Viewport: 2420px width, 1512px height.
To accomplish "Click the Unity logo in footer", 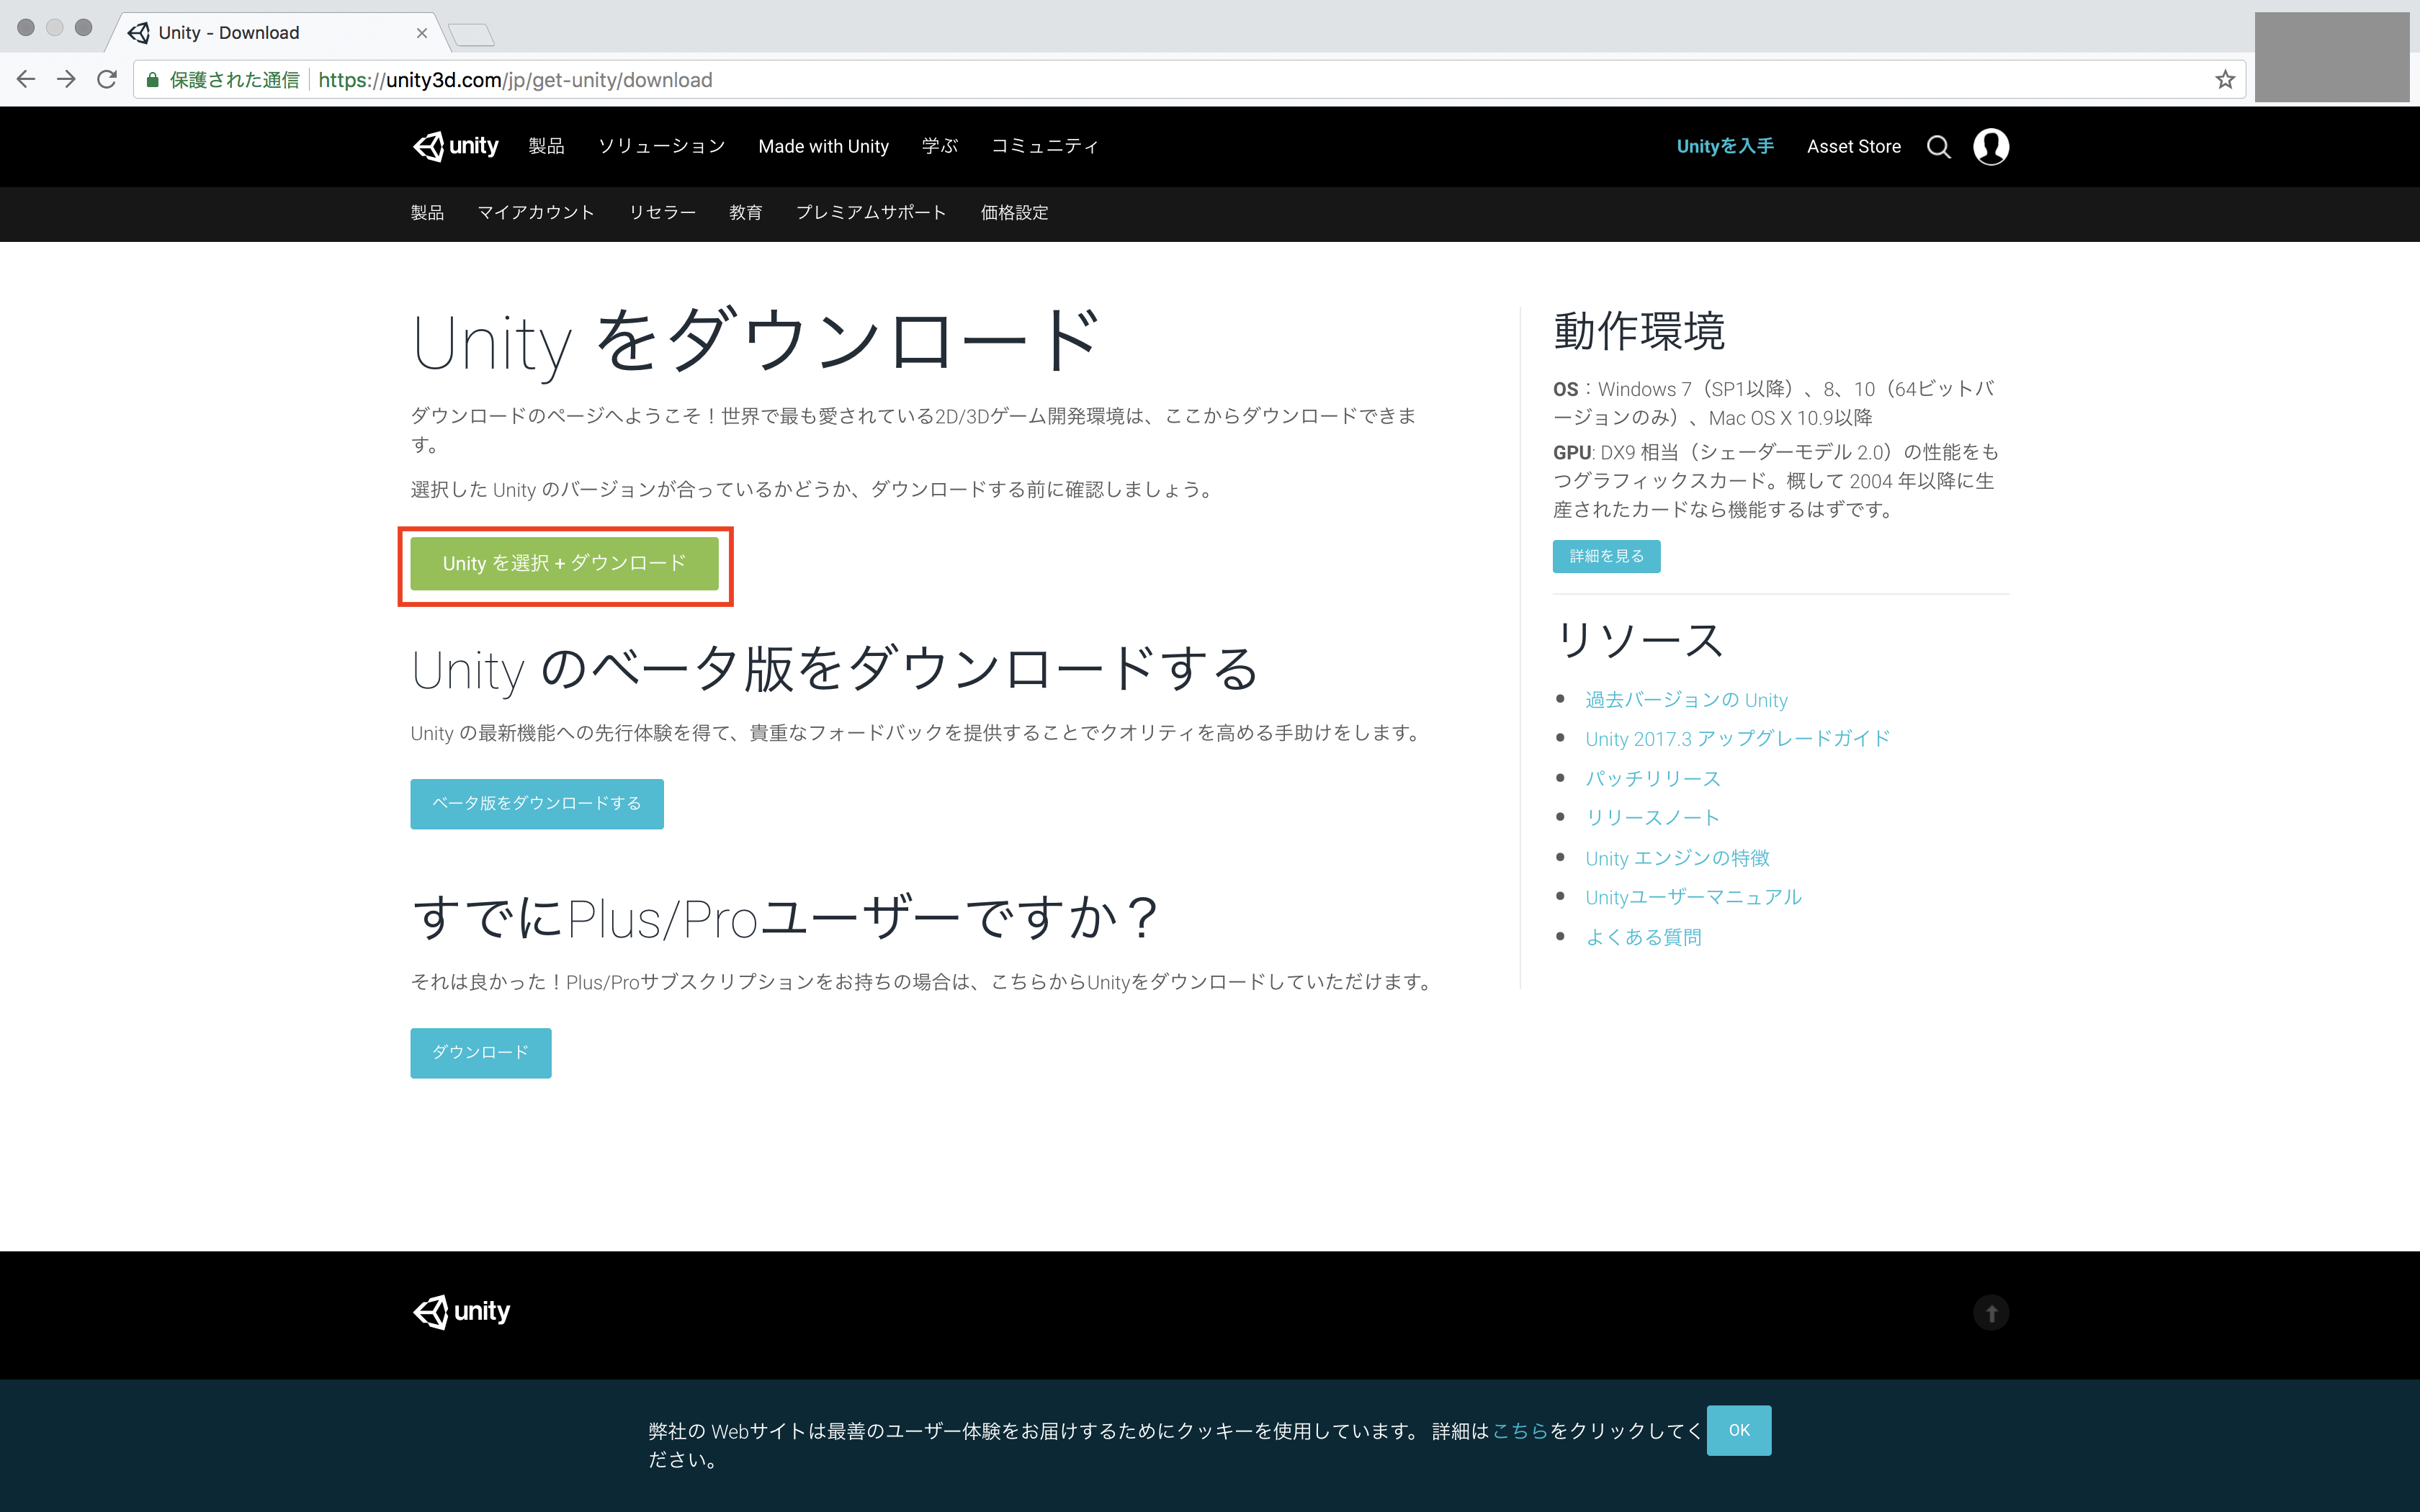I will tap(461, 1311).
